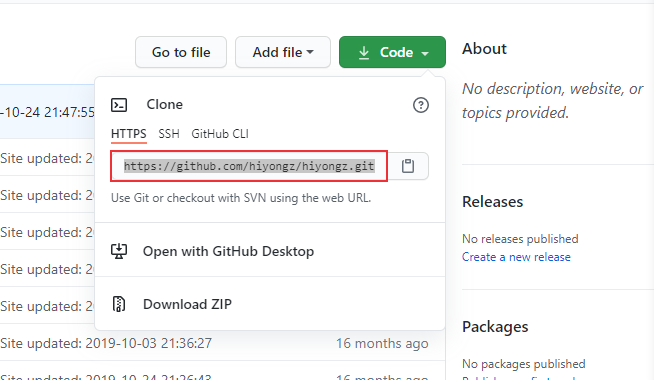
Task: Click 'No releases published' text
Action: (x=520, y=239)
